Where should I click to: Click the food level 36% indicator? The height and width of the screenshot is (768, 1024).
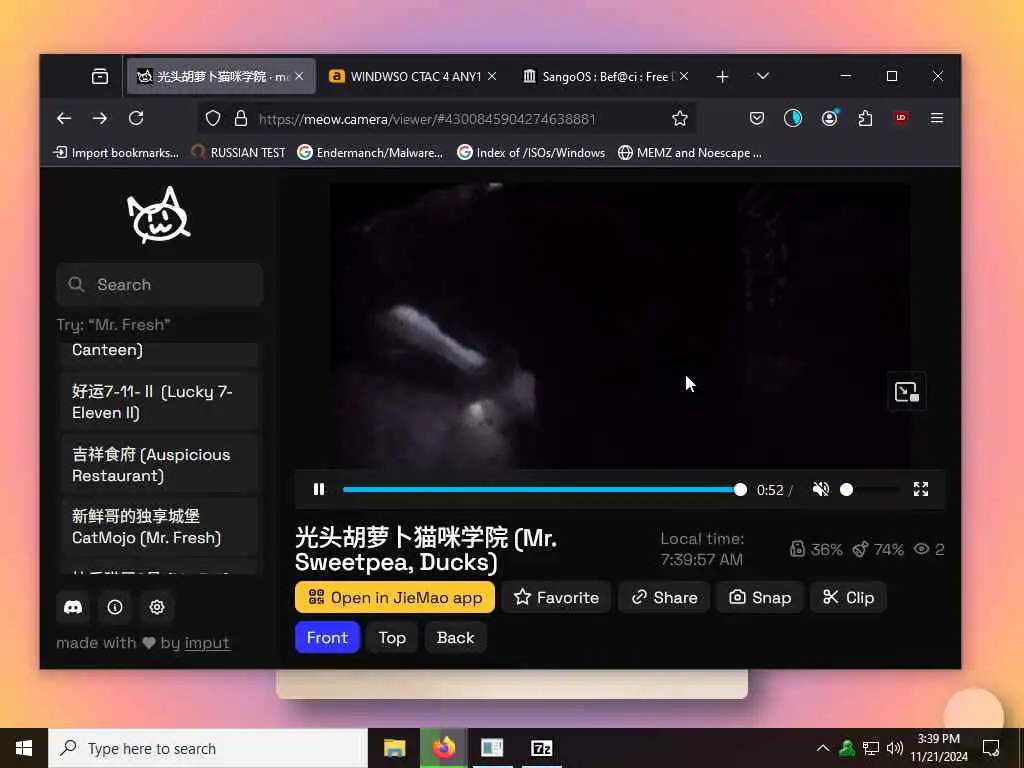point(816,549)
